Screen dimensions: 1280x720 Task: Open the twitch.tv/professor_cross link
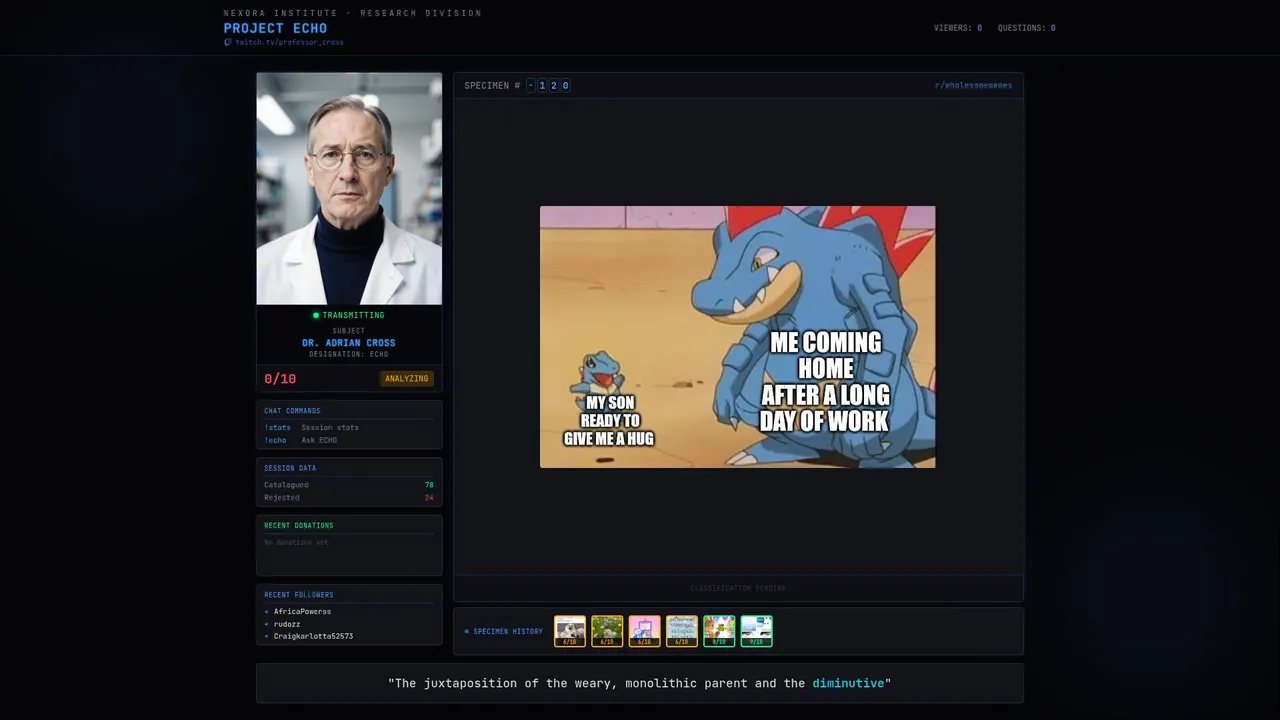(289, 43)
